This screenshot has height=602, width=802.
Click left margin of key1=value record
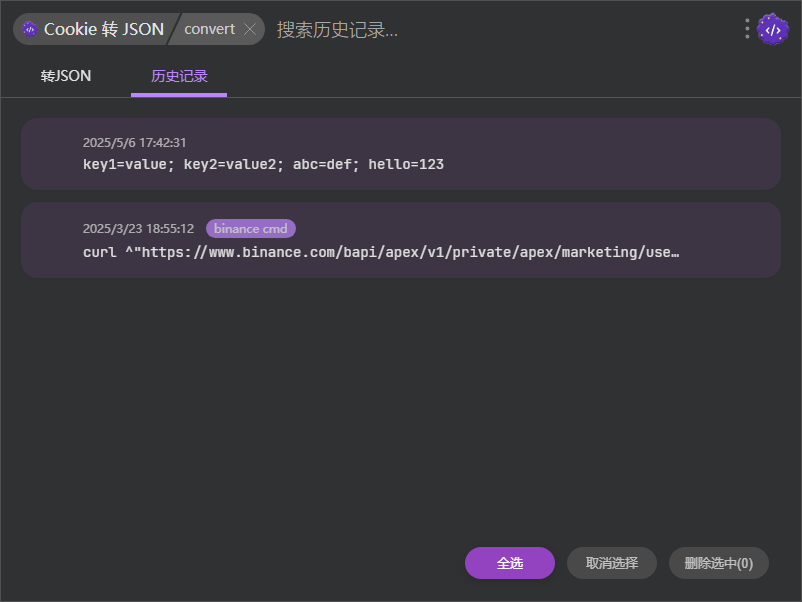click(x=50, y=154)
